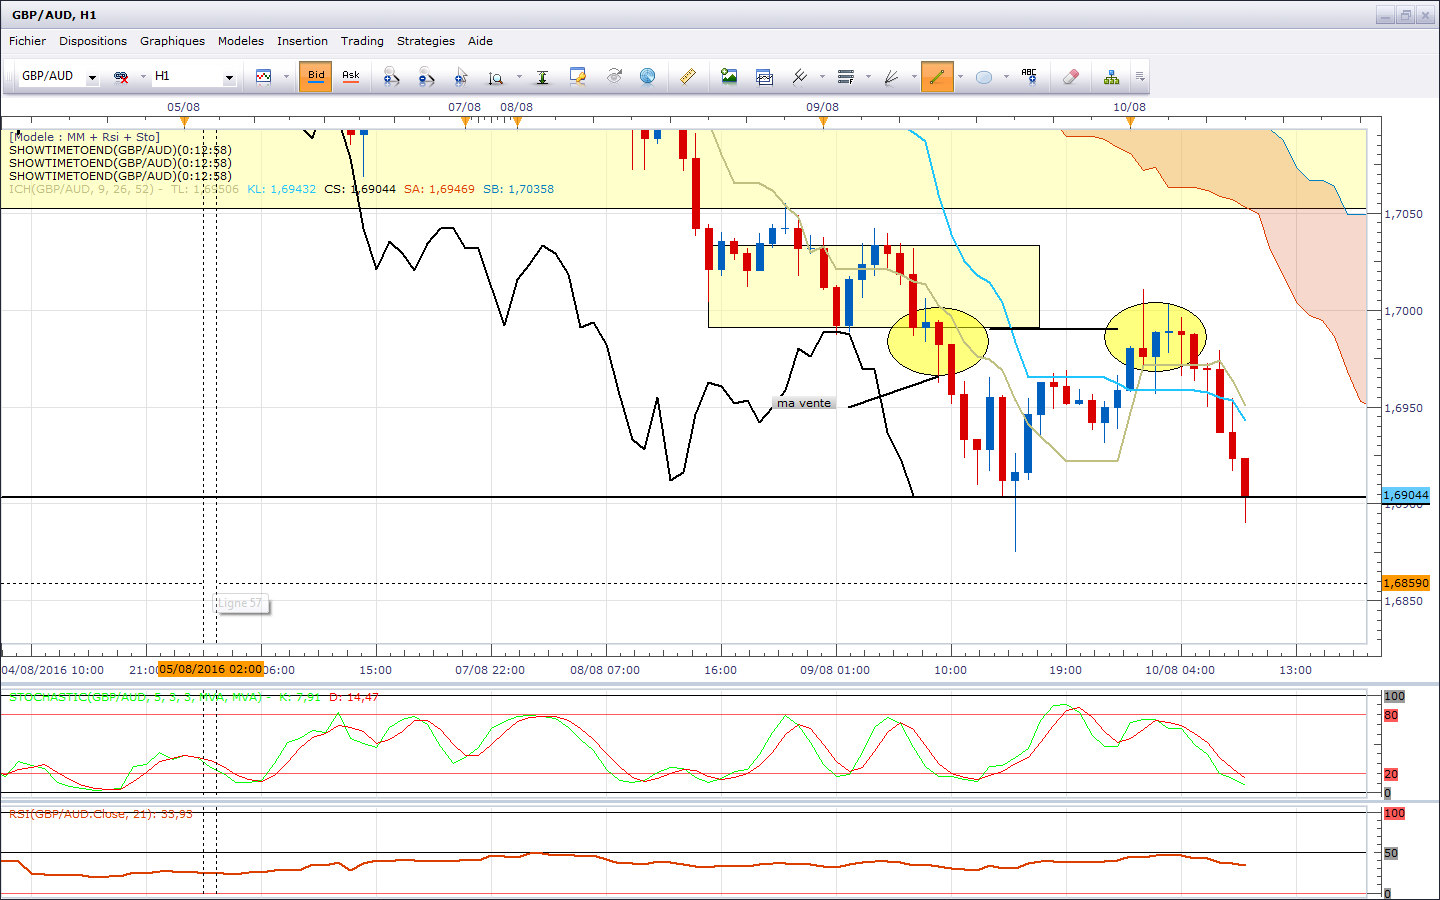Select the ABC text label tool

(x=1029, y=76)
